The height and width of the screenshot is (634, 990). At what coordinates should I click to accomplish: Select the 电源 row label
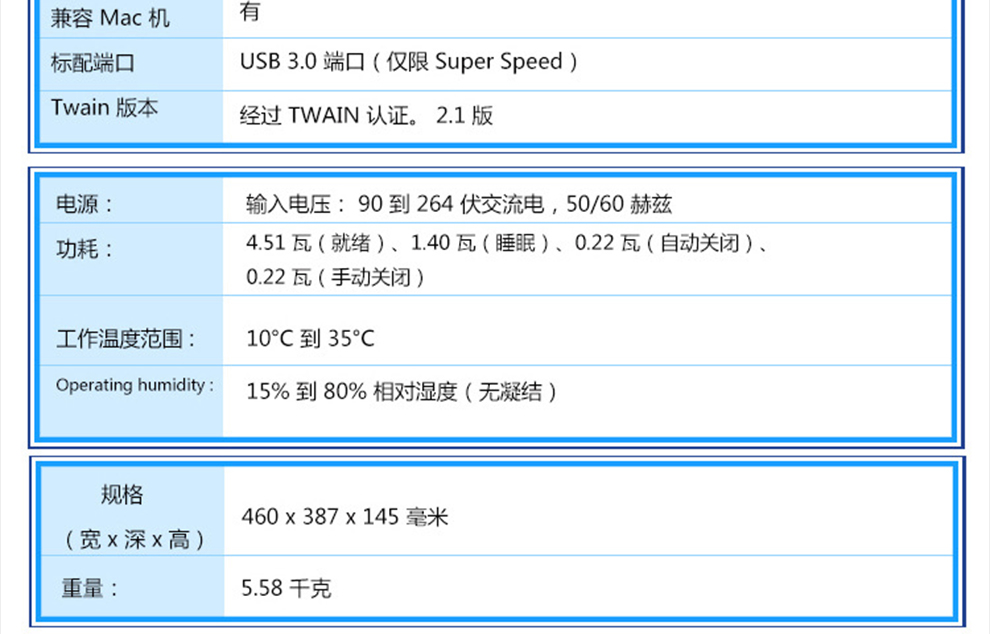pyautogui.click(x=85, y=204)
